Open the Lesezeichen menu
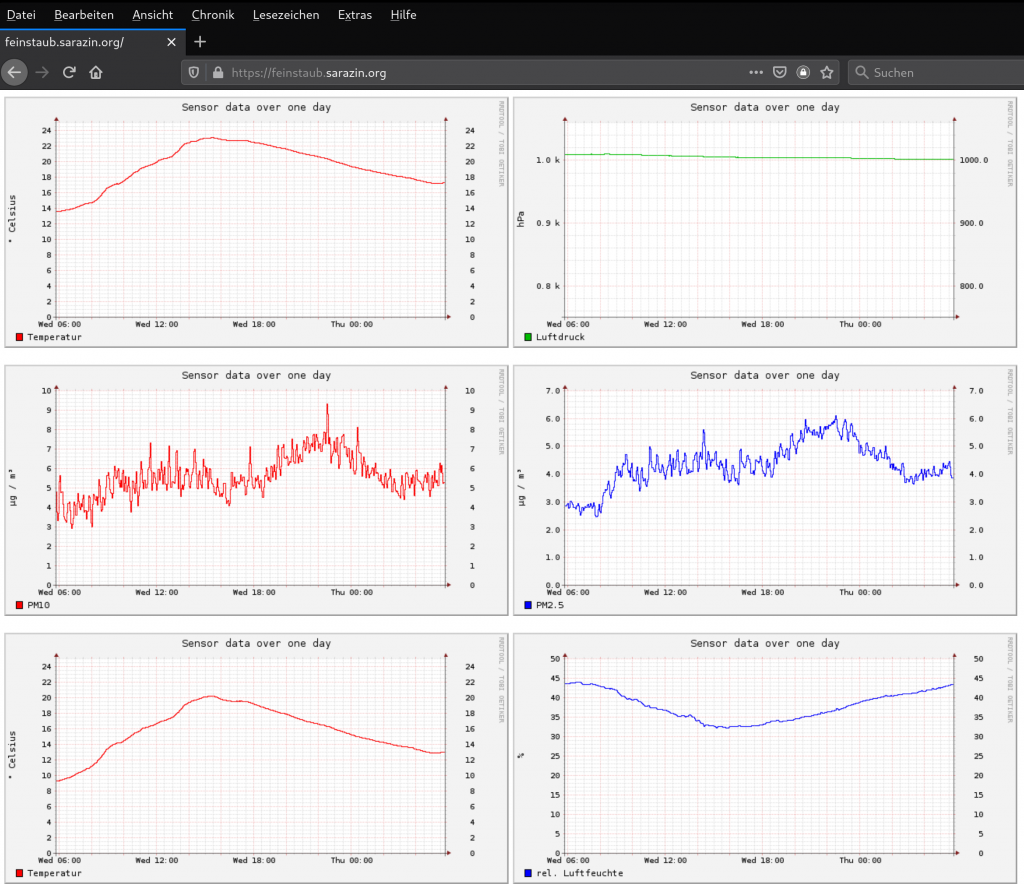This screenshot has width=1024, height=884. tap(286, 15)
